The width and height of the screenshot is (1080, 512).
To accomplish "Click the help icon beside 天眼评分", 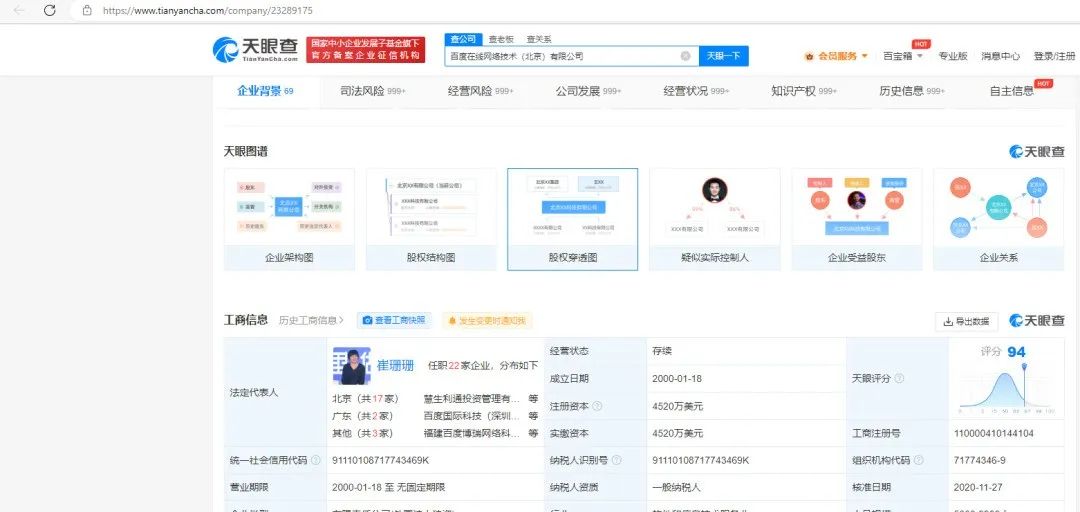I will pyautogui.click(x=899, y=379).
